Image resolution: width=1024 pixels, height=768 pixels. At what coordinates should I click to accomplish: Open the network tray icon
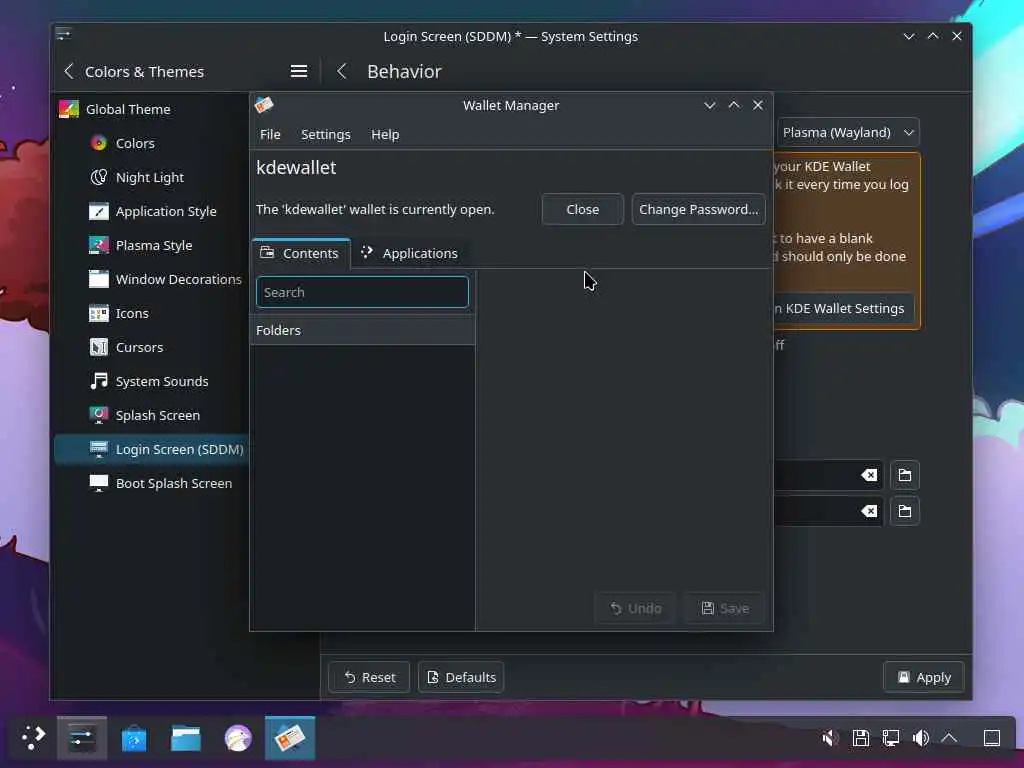point(891,738)
